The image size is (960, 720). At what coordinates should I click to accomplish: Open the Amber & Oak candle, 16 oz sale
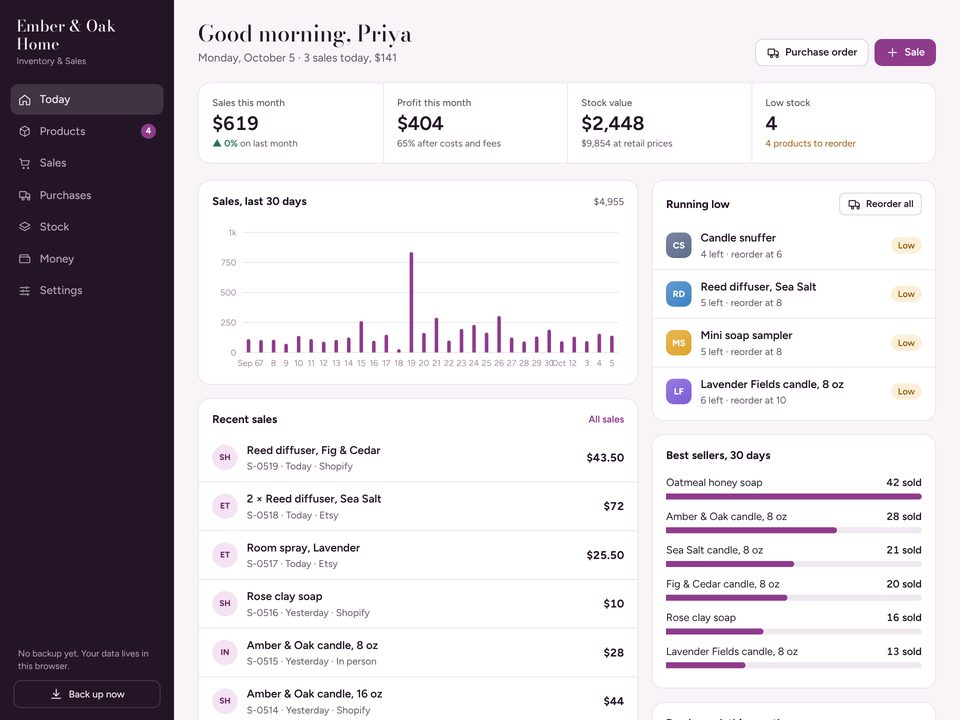click(418, 701)
